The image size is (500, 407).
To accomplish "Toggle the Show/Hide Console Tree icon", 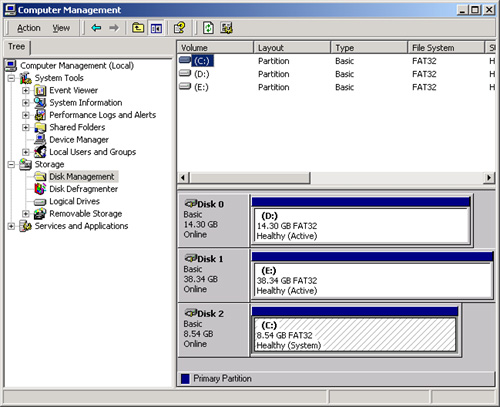I will 156,28.
